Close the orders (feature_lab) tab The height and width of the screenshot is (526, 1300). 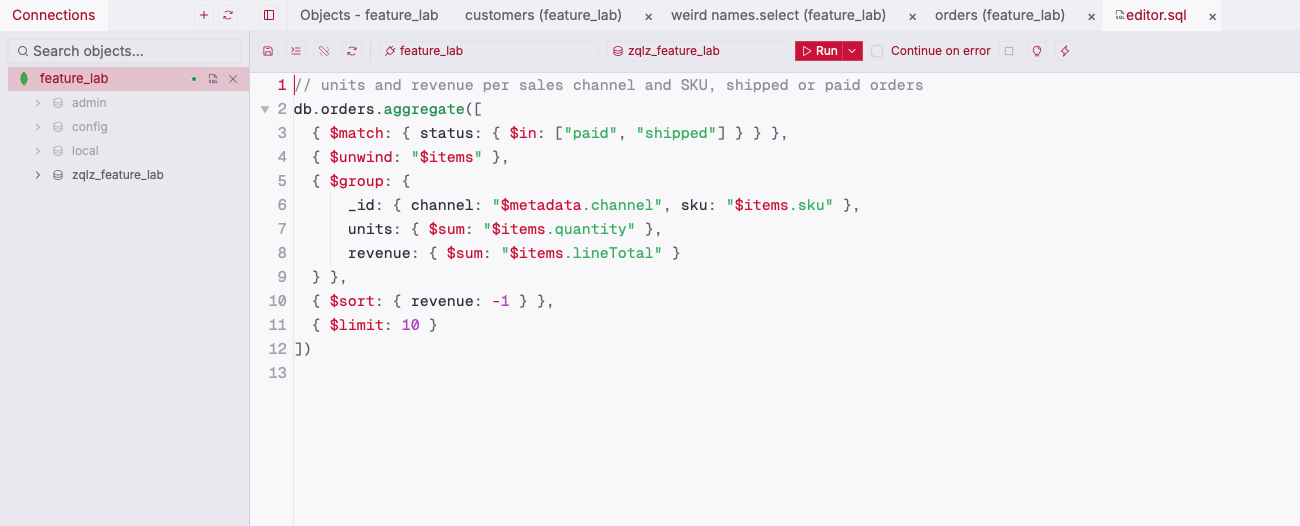(1091, 17)
